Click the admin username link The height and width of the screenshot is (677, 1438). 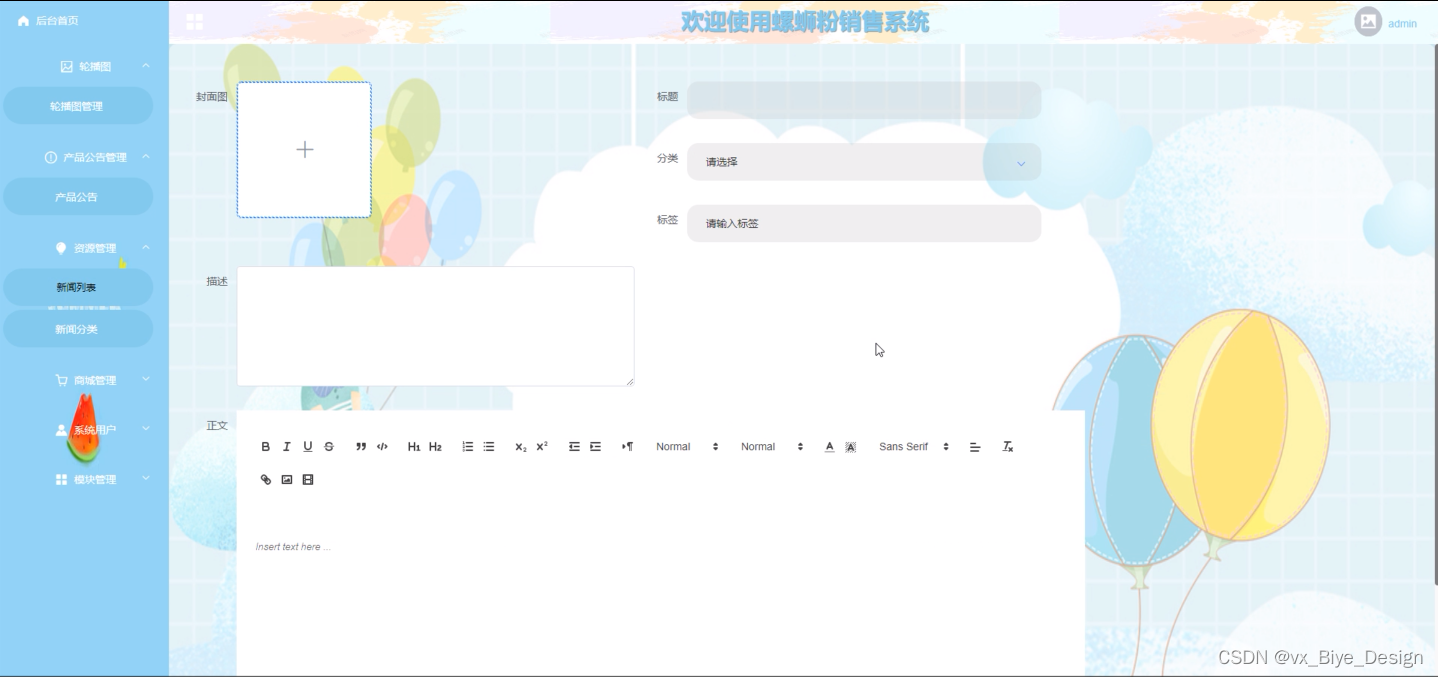point(1402,24)
